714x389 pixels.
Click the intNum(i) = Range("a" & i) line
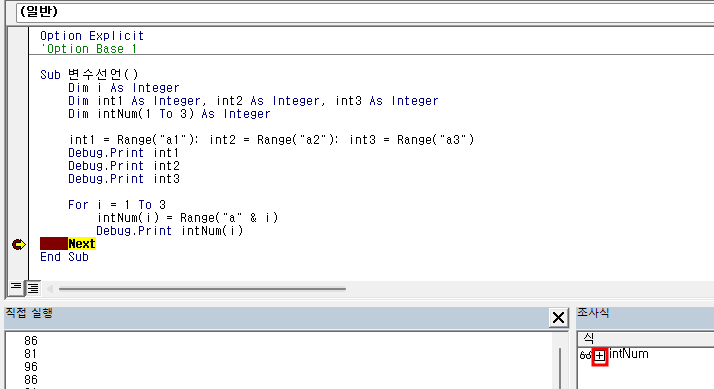(187, 218)
